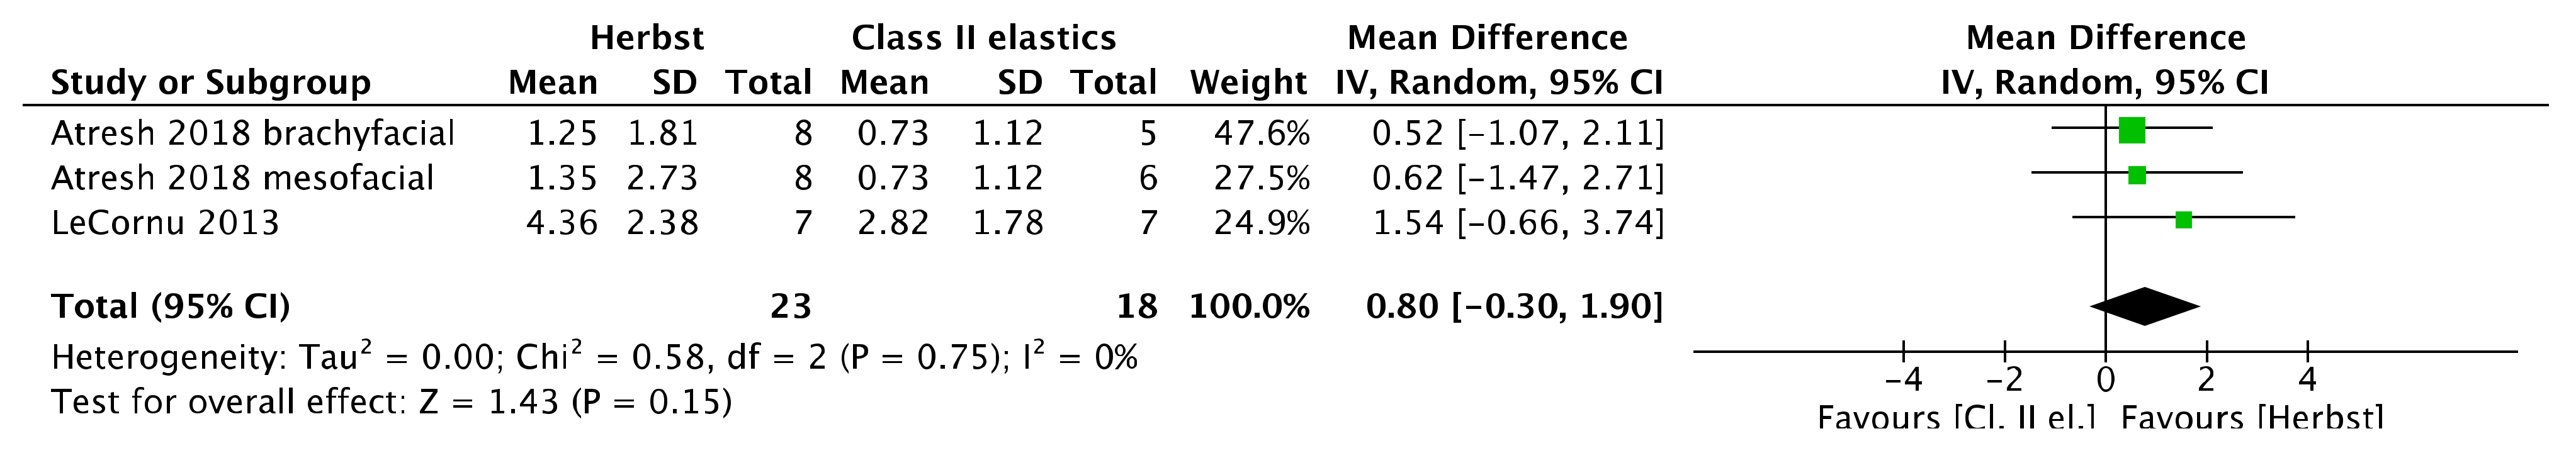Click the heterogeneity statistics line

coord(594,357)
